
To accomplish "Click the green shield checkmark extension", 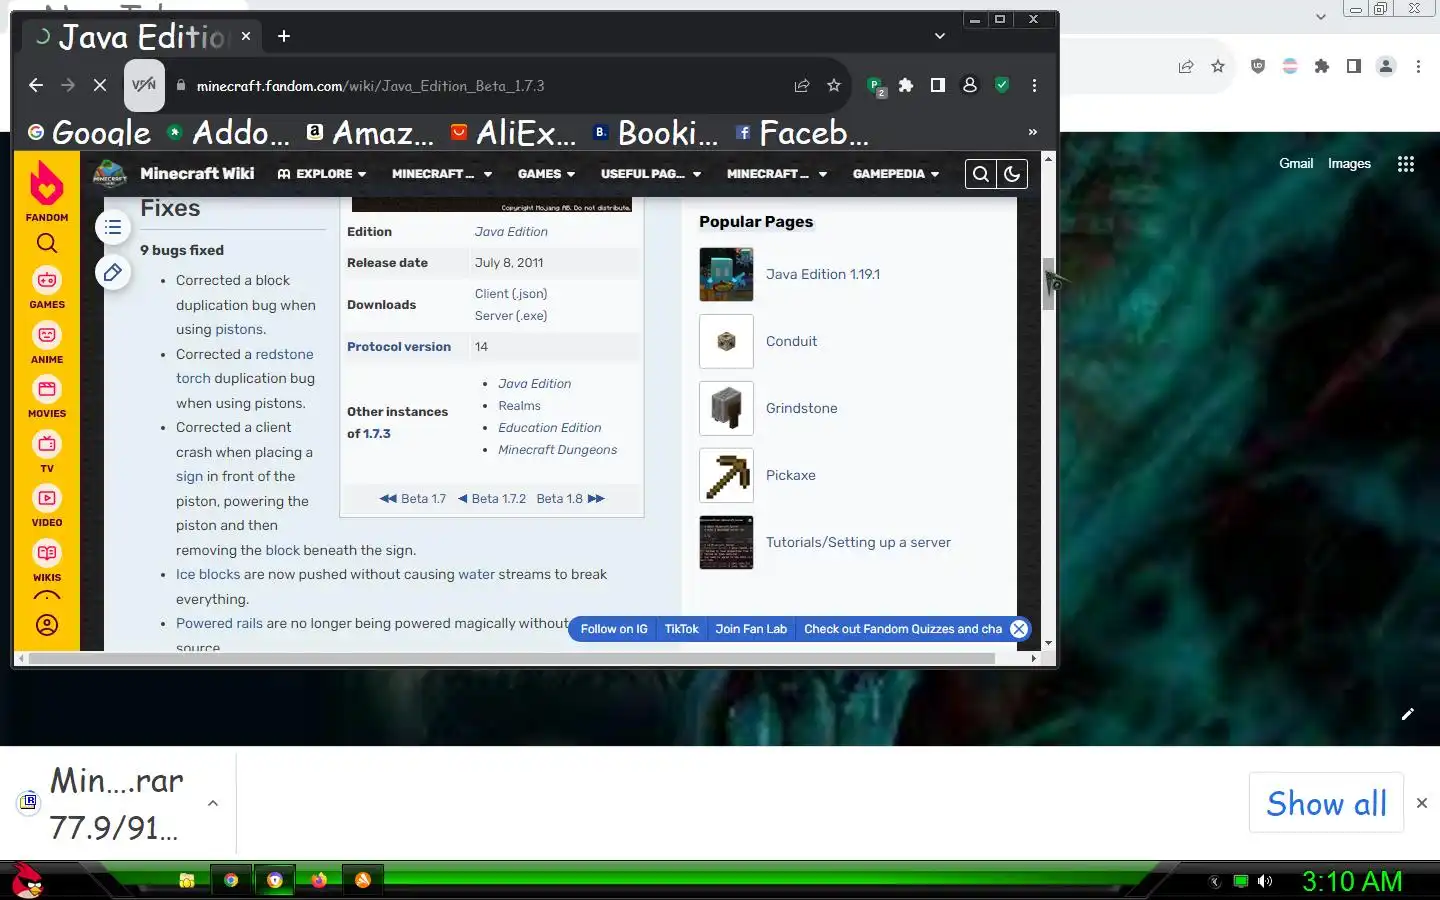I will click(1002, 86).
